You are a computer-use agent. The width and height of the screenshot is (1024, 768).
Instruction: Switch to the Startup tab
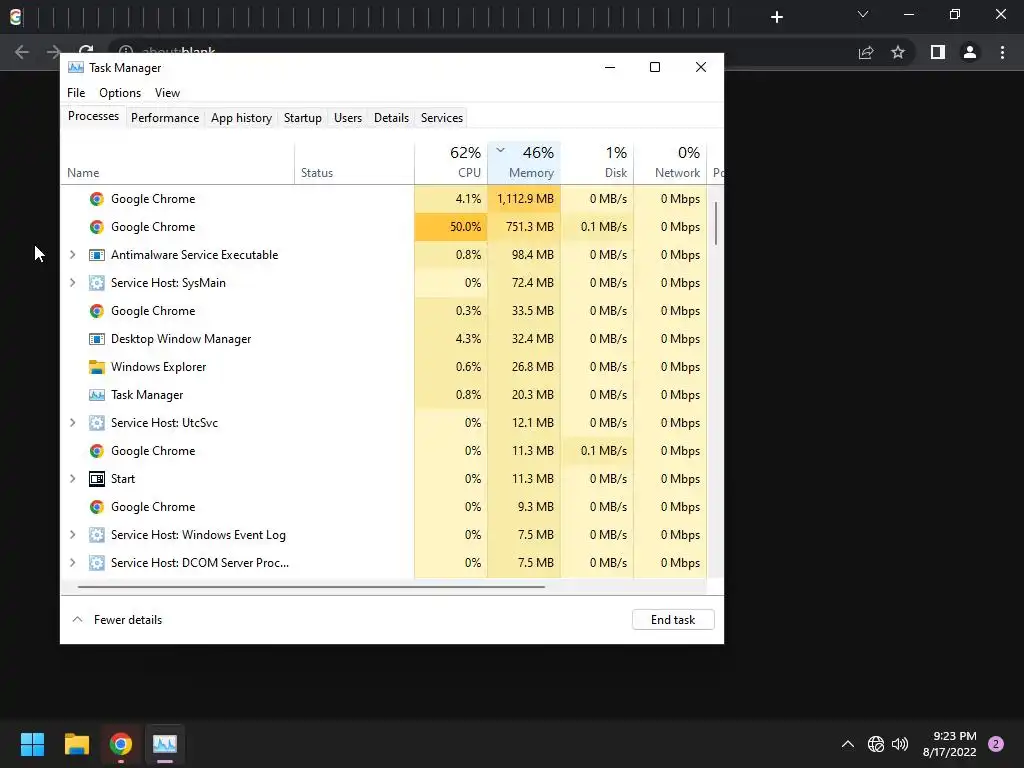point(302,118)
